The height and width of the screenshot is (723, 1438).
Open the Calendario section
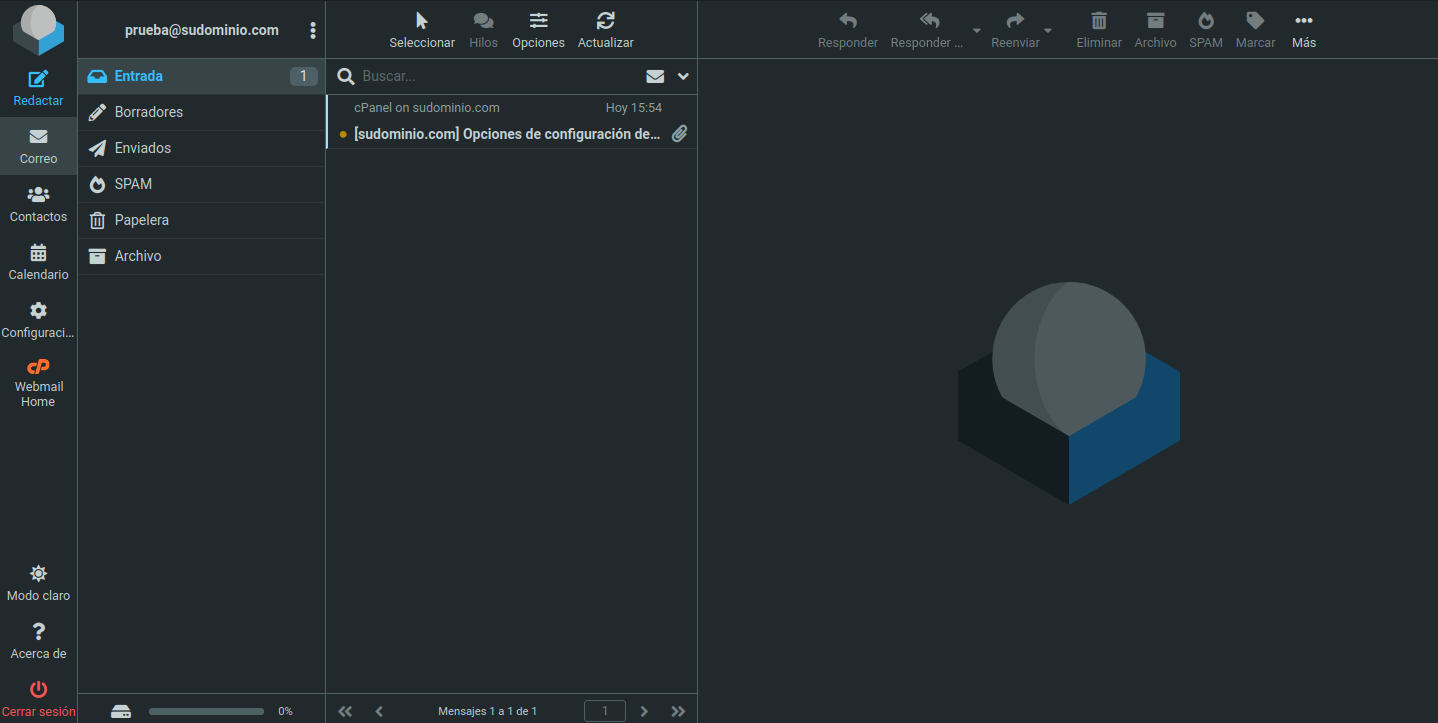coord(38,262)
